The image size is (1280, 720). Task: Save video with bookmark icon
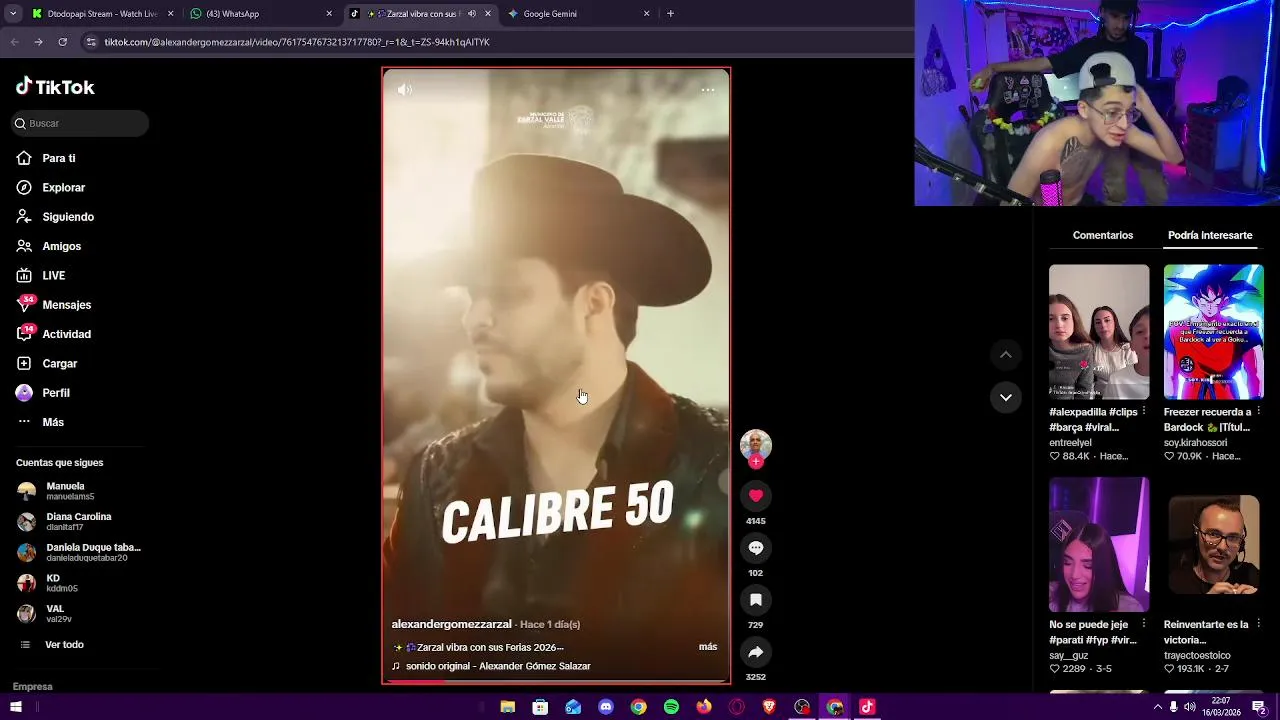tap(756, 599)
